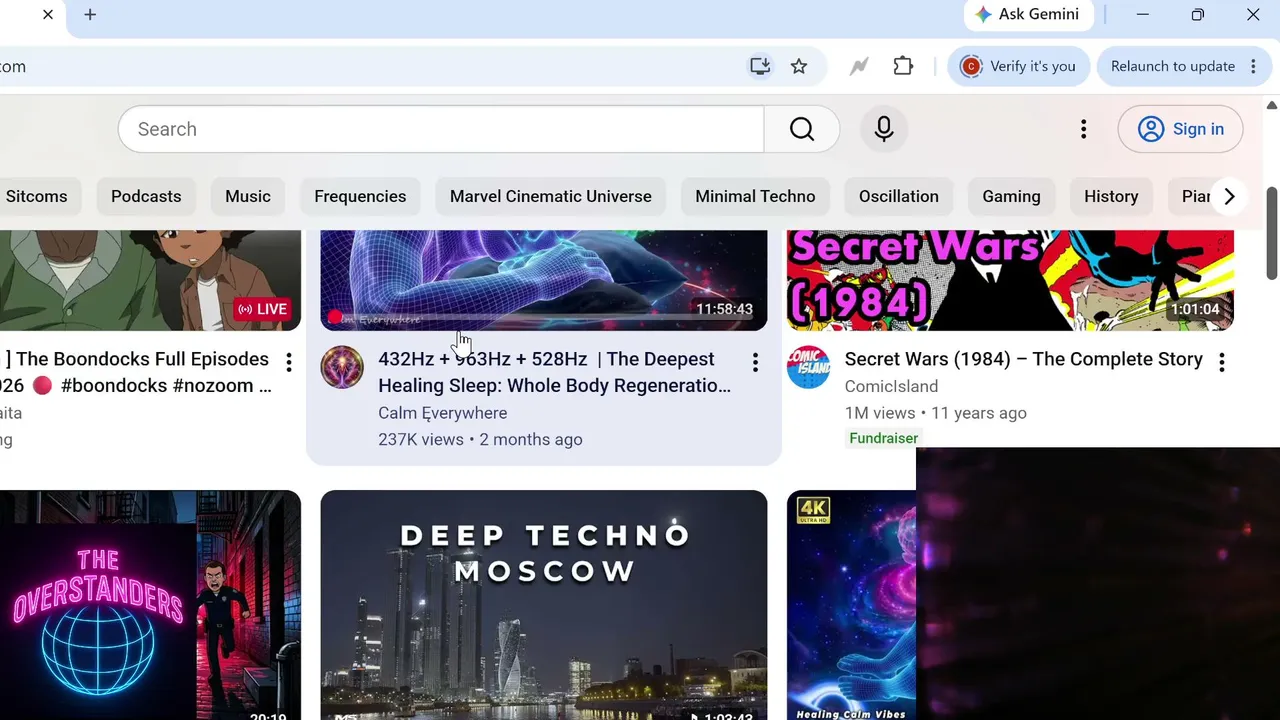The height and width of the screenshot is (720, 1280).
Task: Bookmark this page with the star icon
Action: (x=799, y=66)
